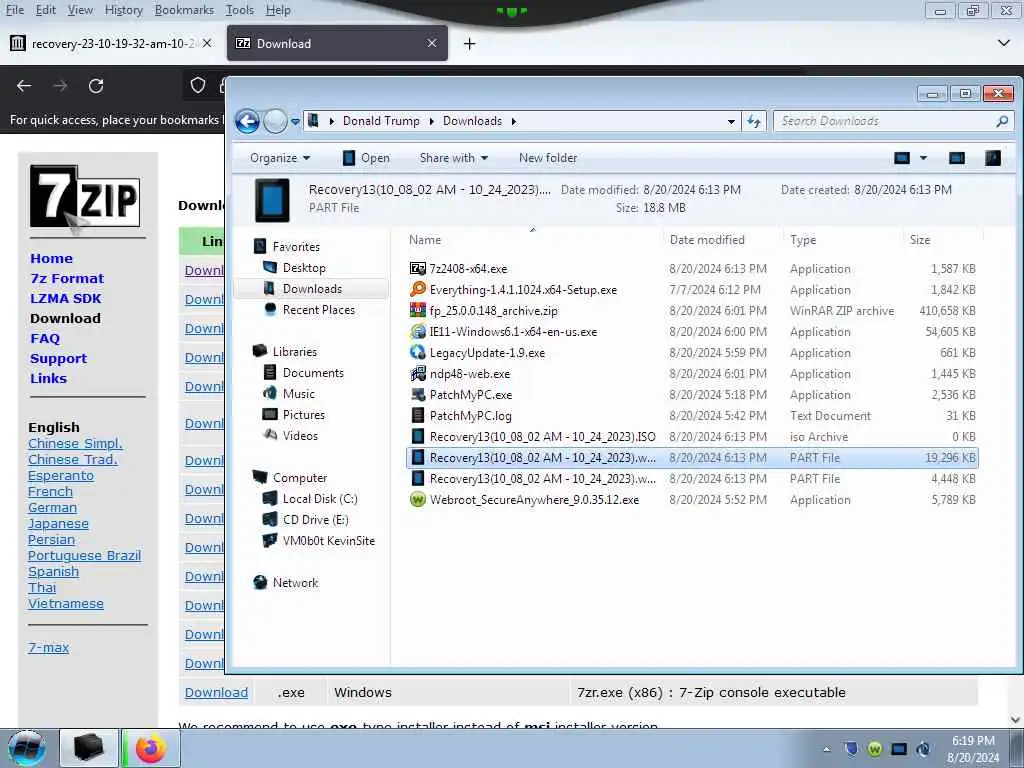Click the change view icon
This screenshot has height=768, width=1024.
click(902, 158)
